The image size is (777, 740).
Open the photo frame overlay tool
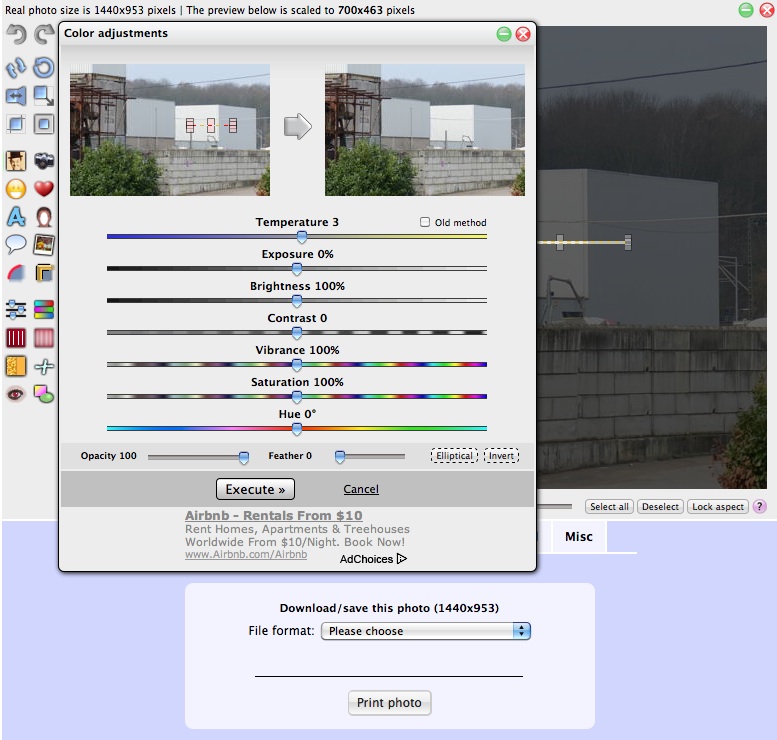pyautogui.click(x=44, y=244)
